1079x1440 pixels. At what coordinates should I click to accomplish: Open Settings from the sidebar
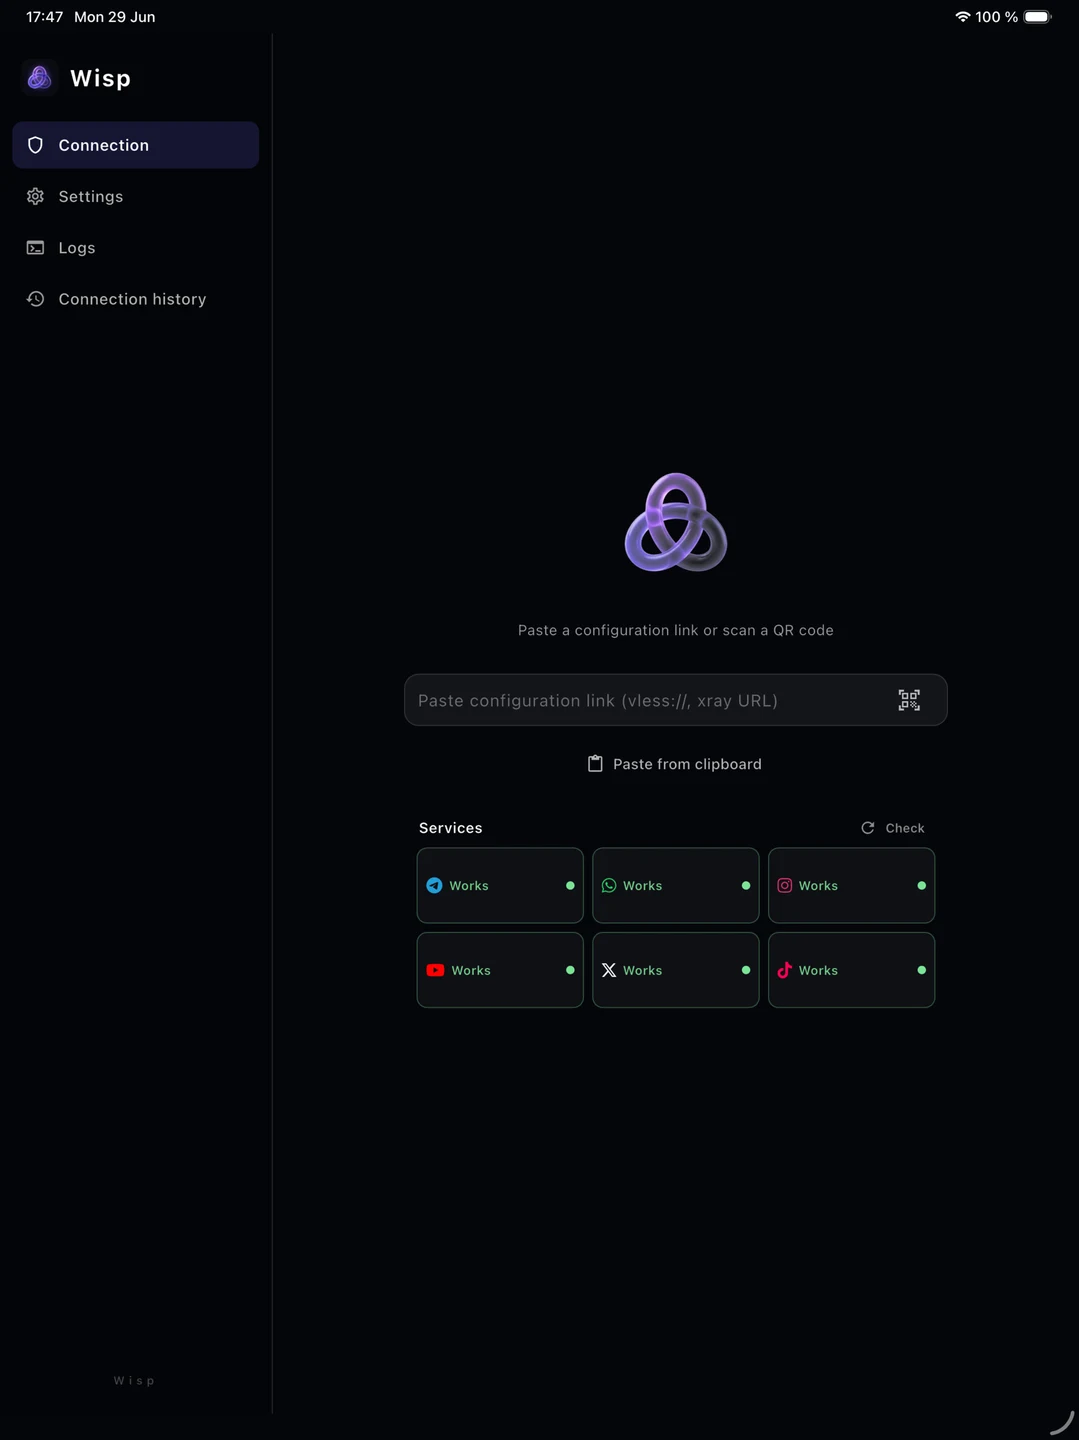click(x=135, y=196)
